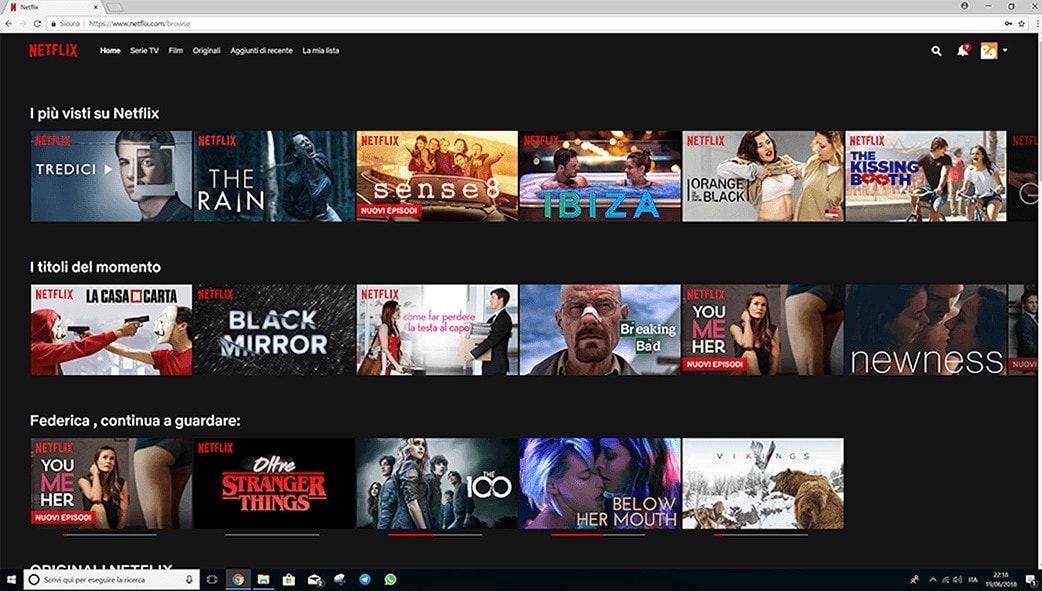Advance the I più visti row arrow
The width and height of the screenshot is (1042, 591).
click(1029, 193)
